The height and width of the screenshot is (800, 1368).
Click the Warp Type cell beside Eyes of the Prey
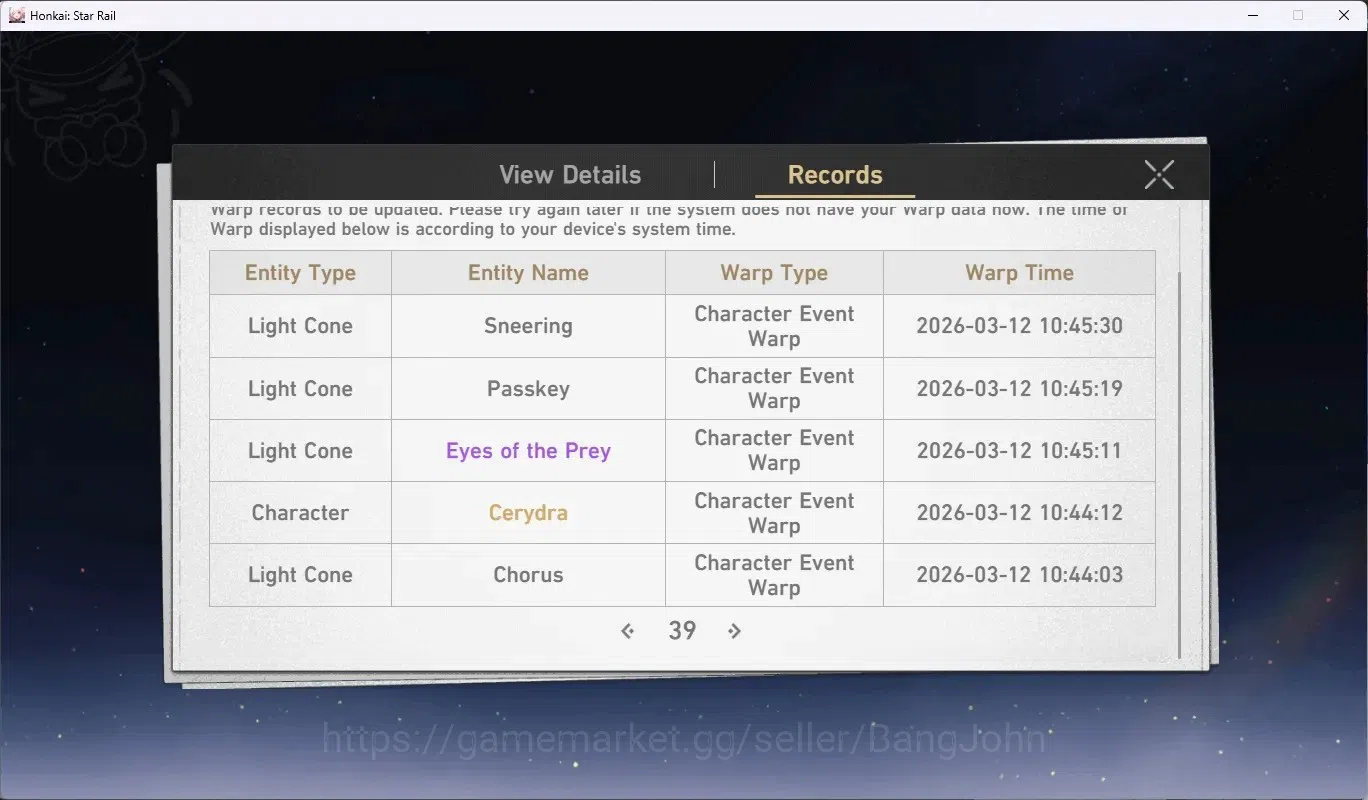[x=774, y=451]
